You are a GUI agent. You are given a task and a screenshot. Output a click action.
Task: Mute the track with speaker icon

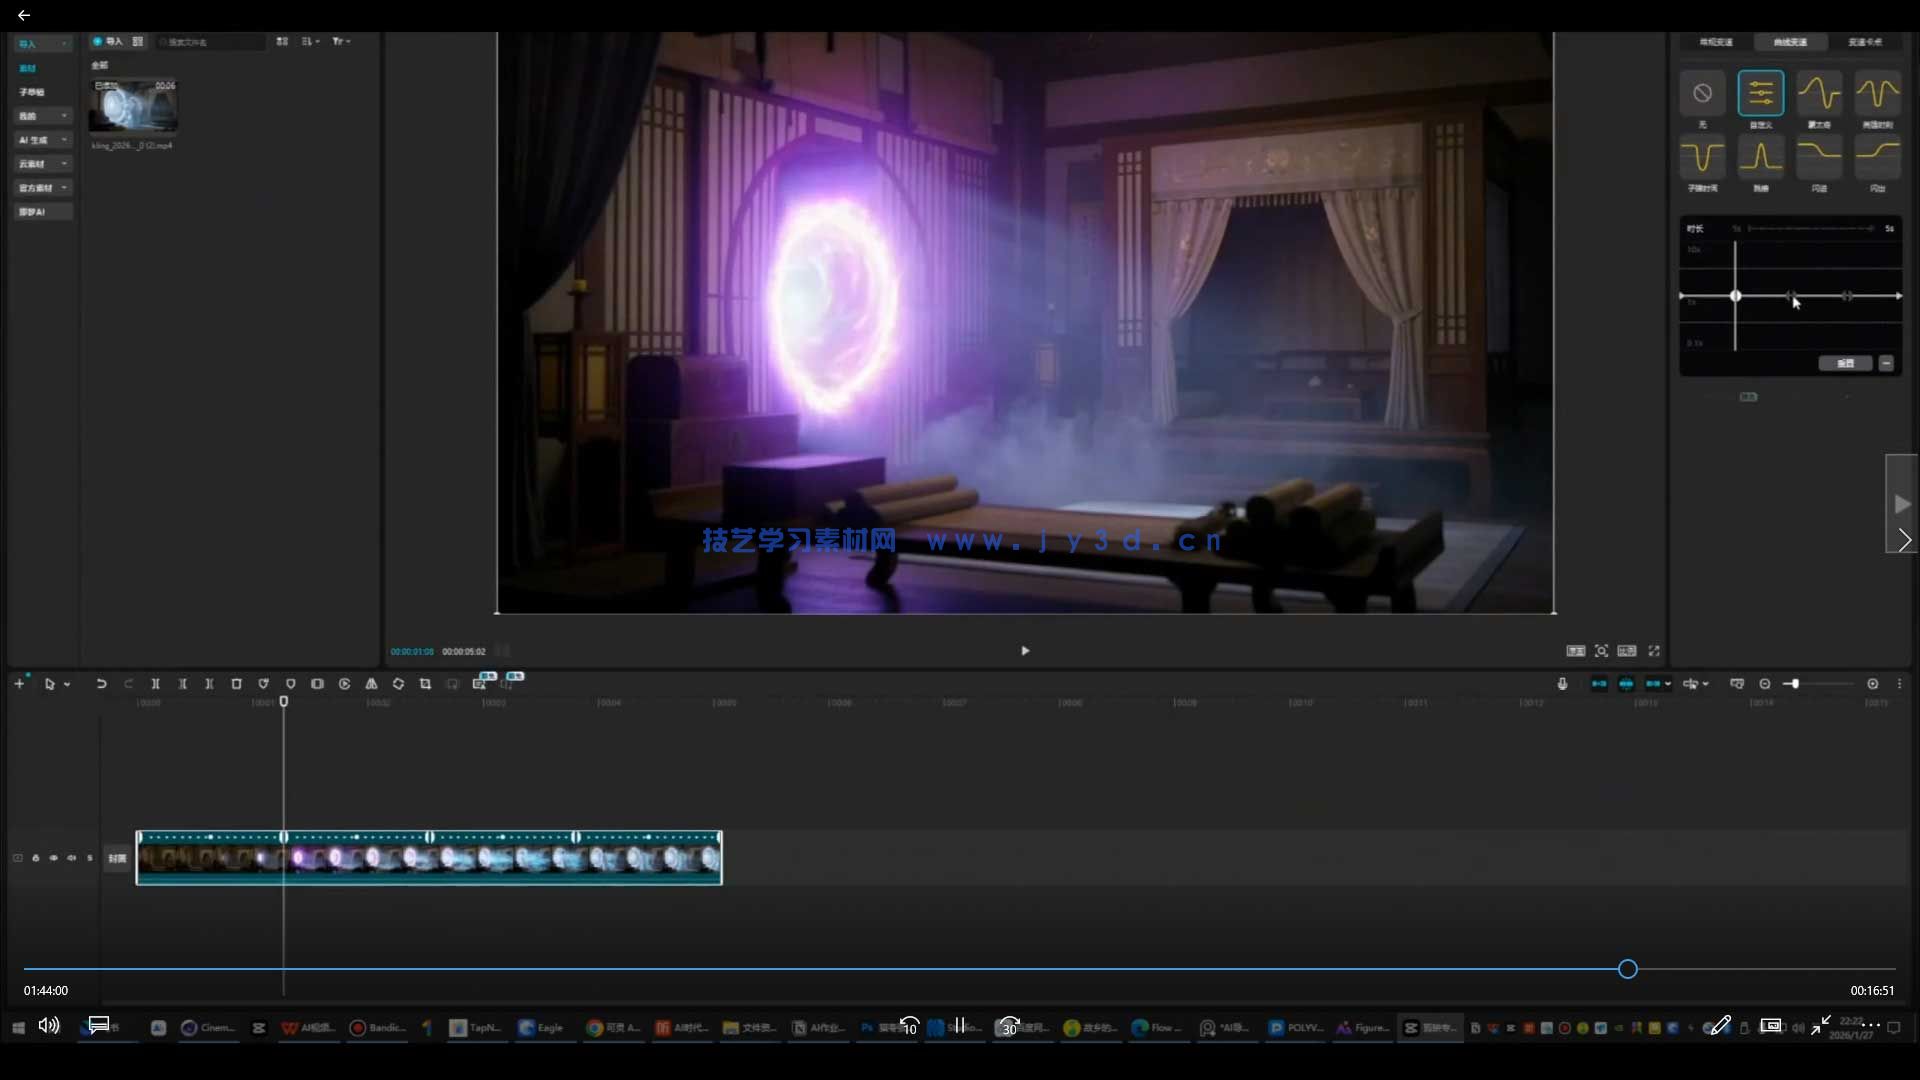71,858
